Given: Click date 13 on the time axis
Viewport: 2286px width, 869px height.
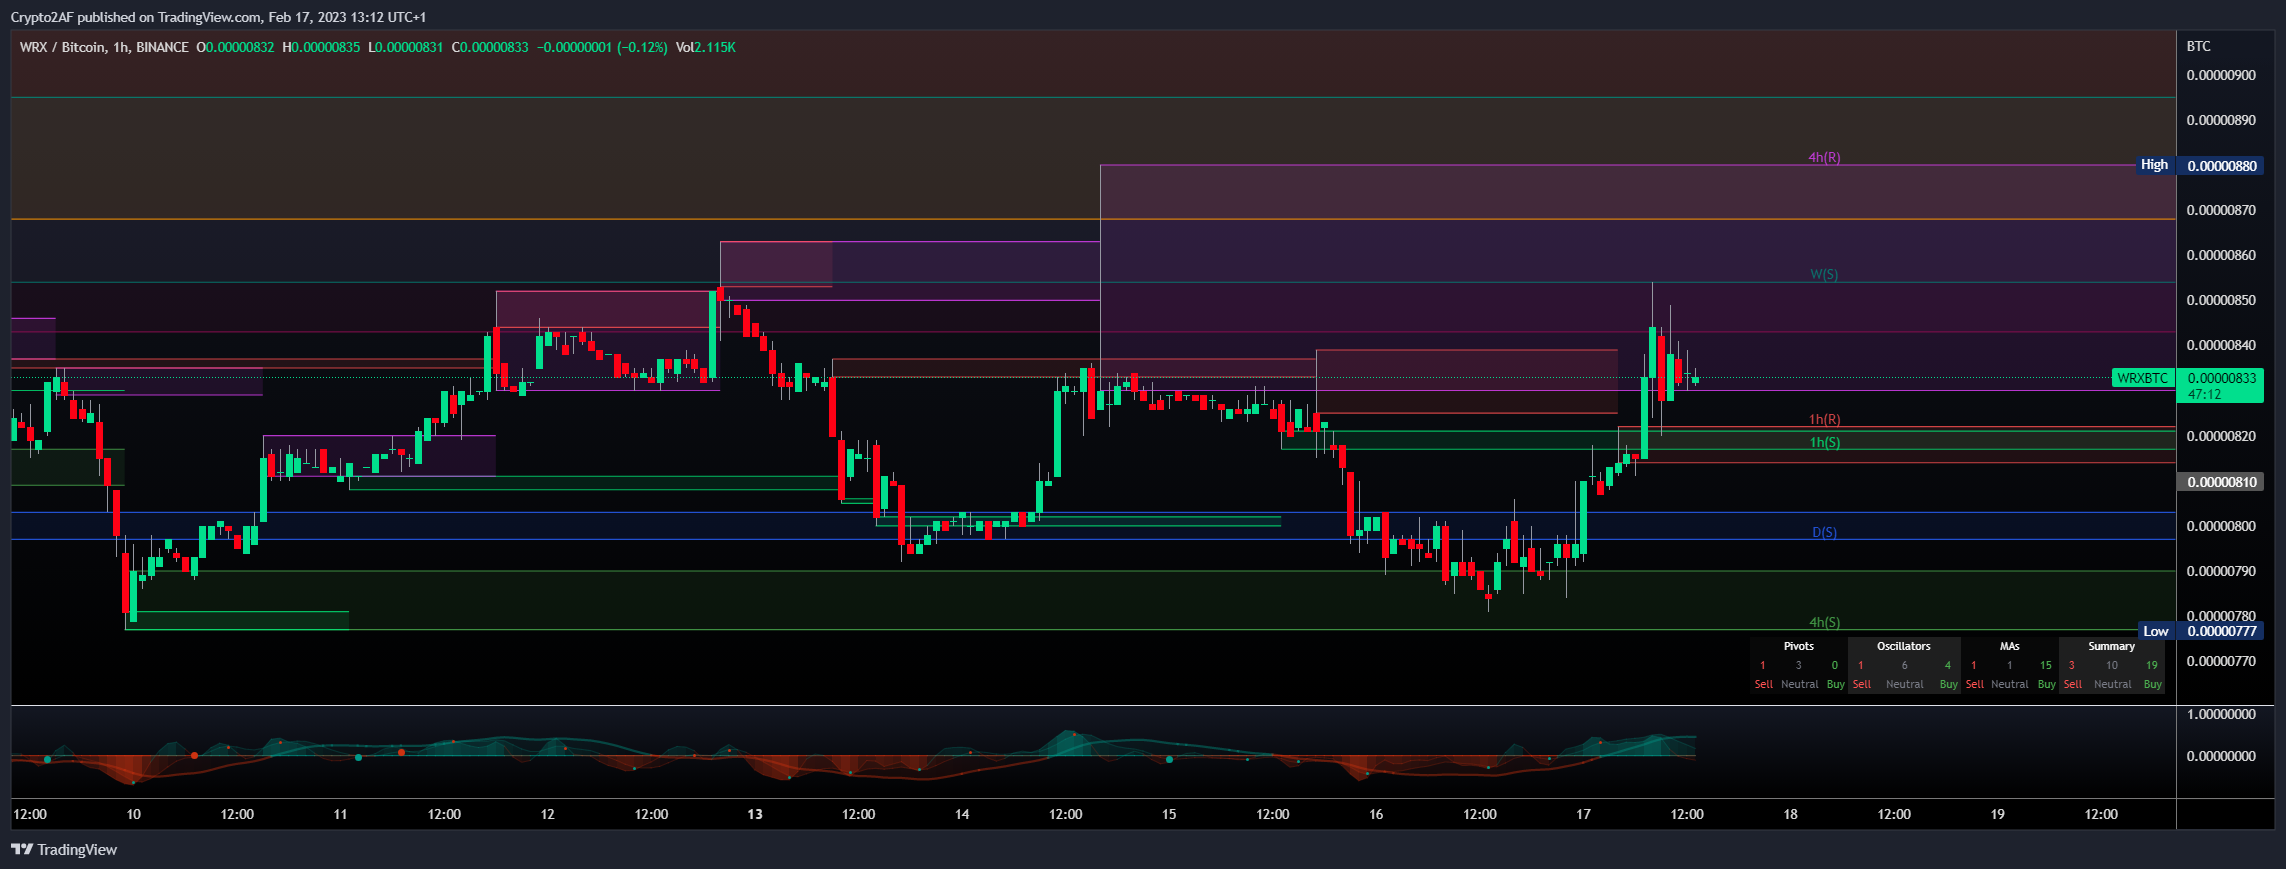Looking at the screenshot, I should [755, 814].
